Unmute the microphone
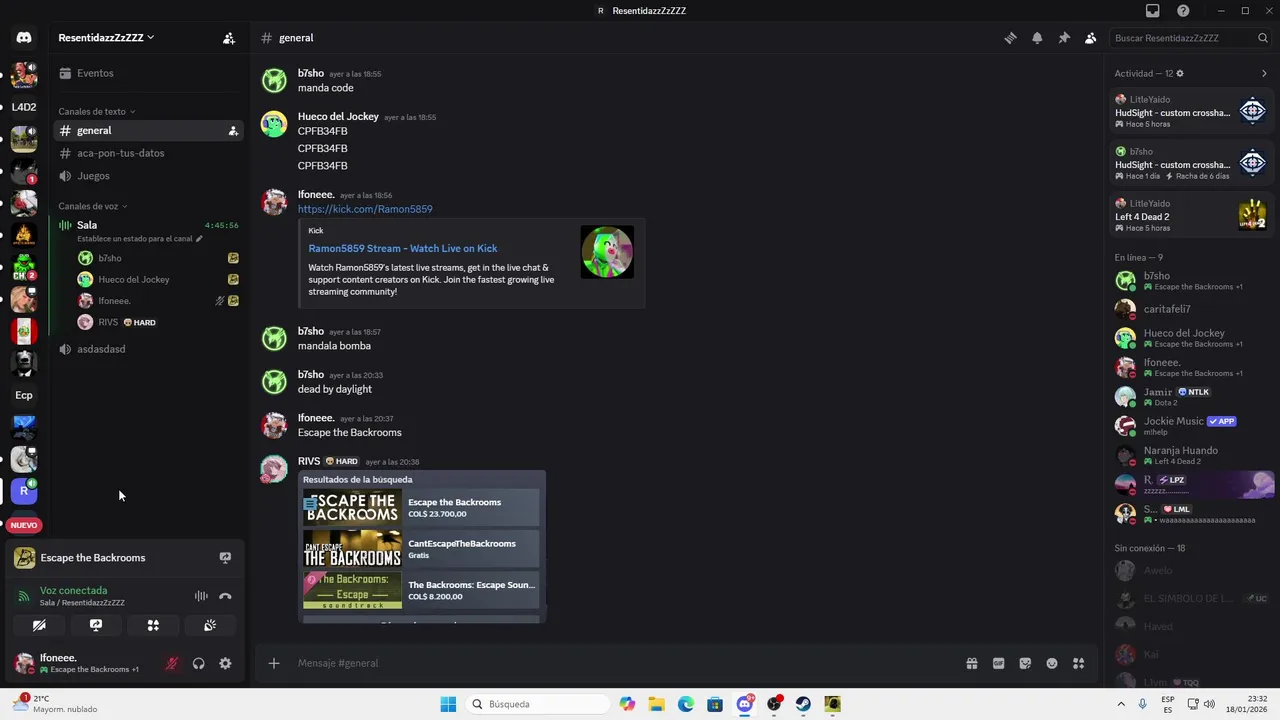1280x720 pixels. coord(172,663)
